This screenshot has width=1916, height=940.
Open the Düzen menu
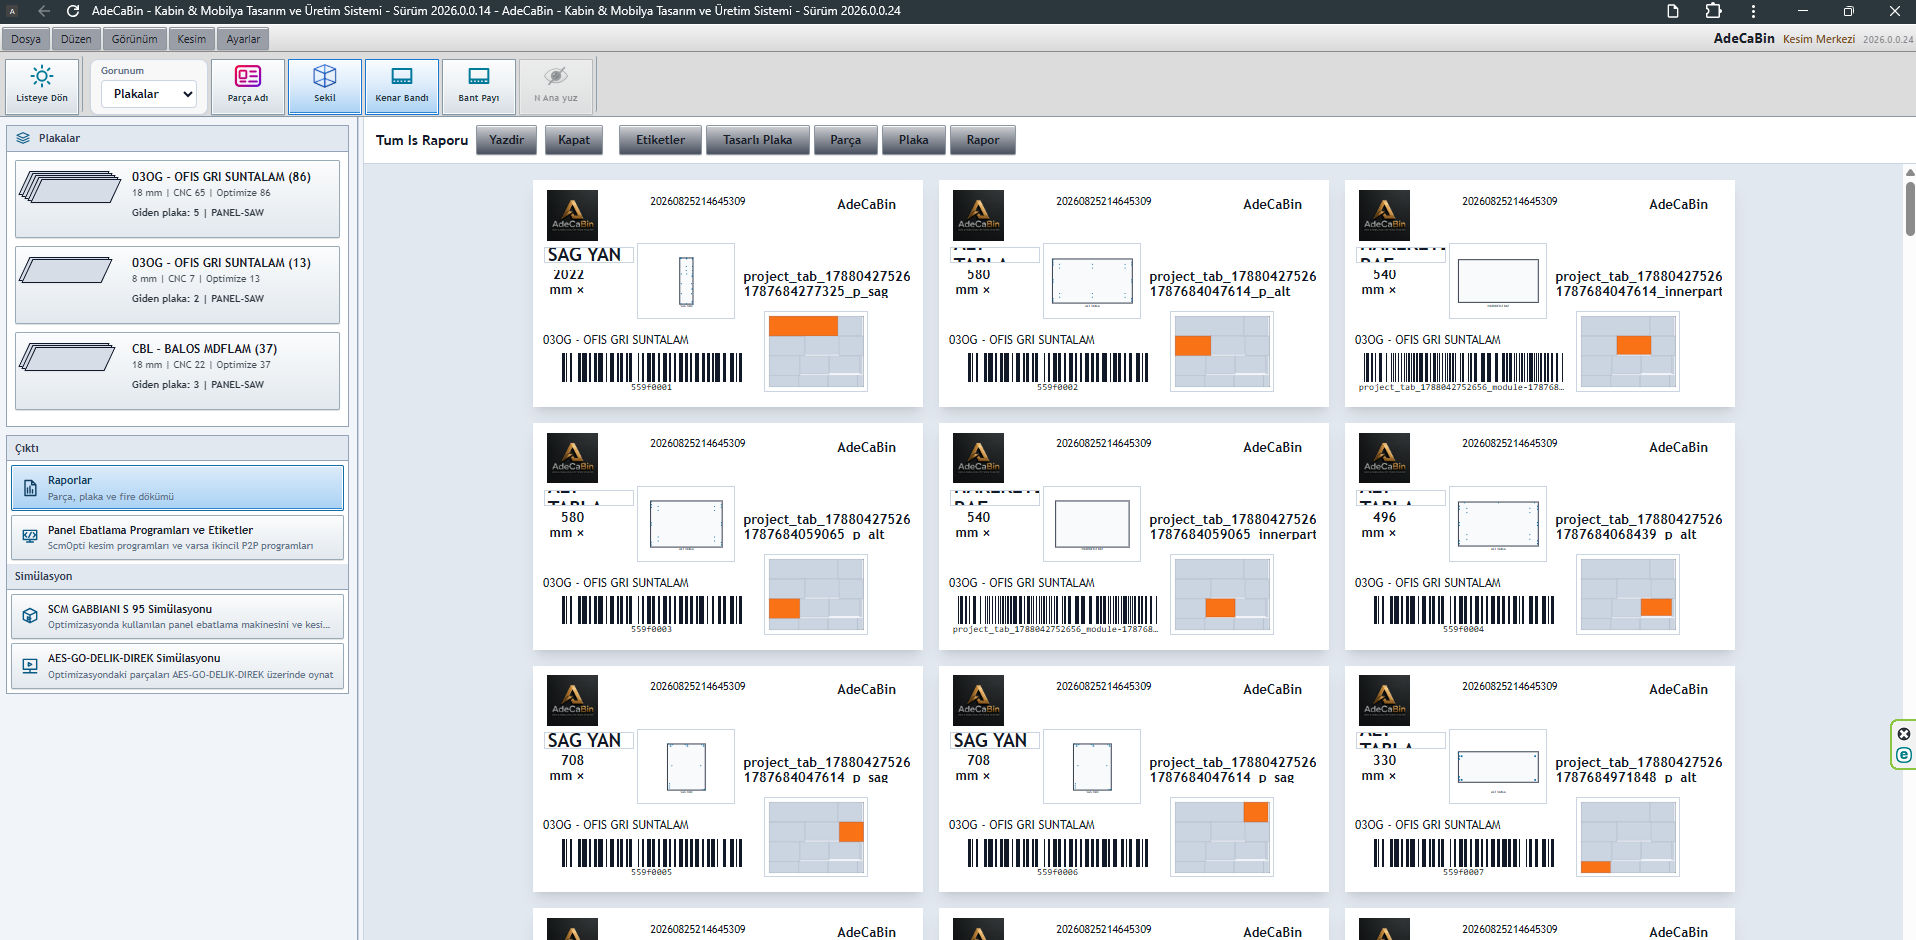pyautogui.click(x=76, y=39)
